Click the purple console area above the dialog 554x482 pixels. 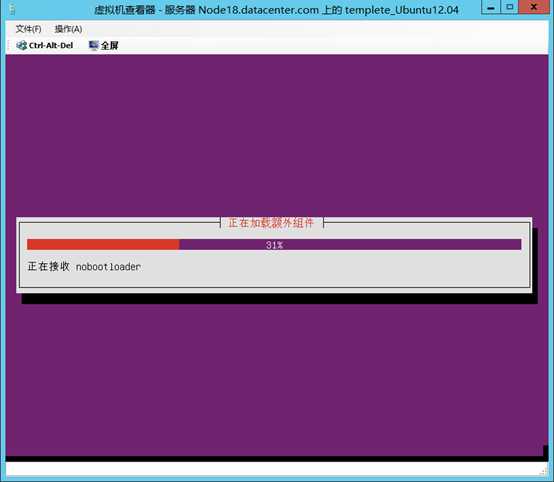[277, 134]
